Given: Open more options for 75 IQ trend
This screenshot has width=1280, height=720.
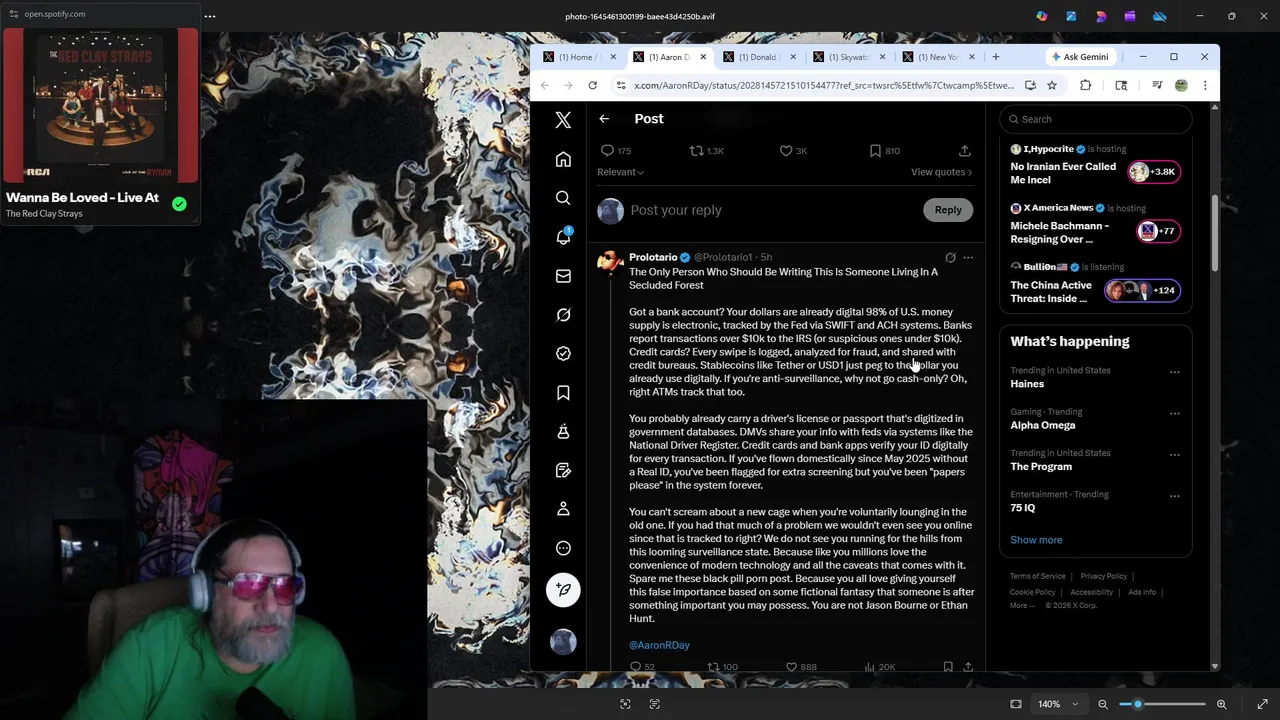Looking at the screenshot, I should tap(1175, 496).
